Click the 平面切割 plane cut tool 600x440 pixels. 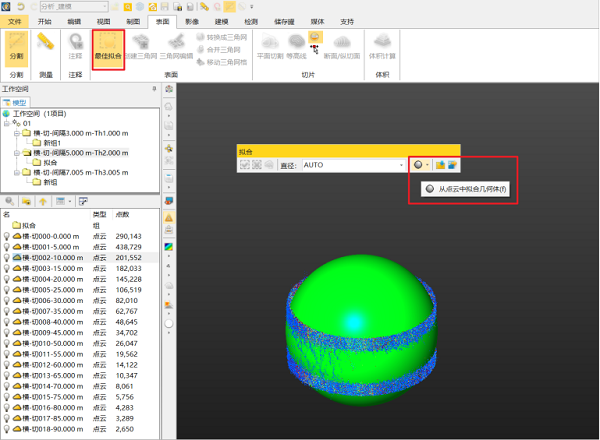270,47
